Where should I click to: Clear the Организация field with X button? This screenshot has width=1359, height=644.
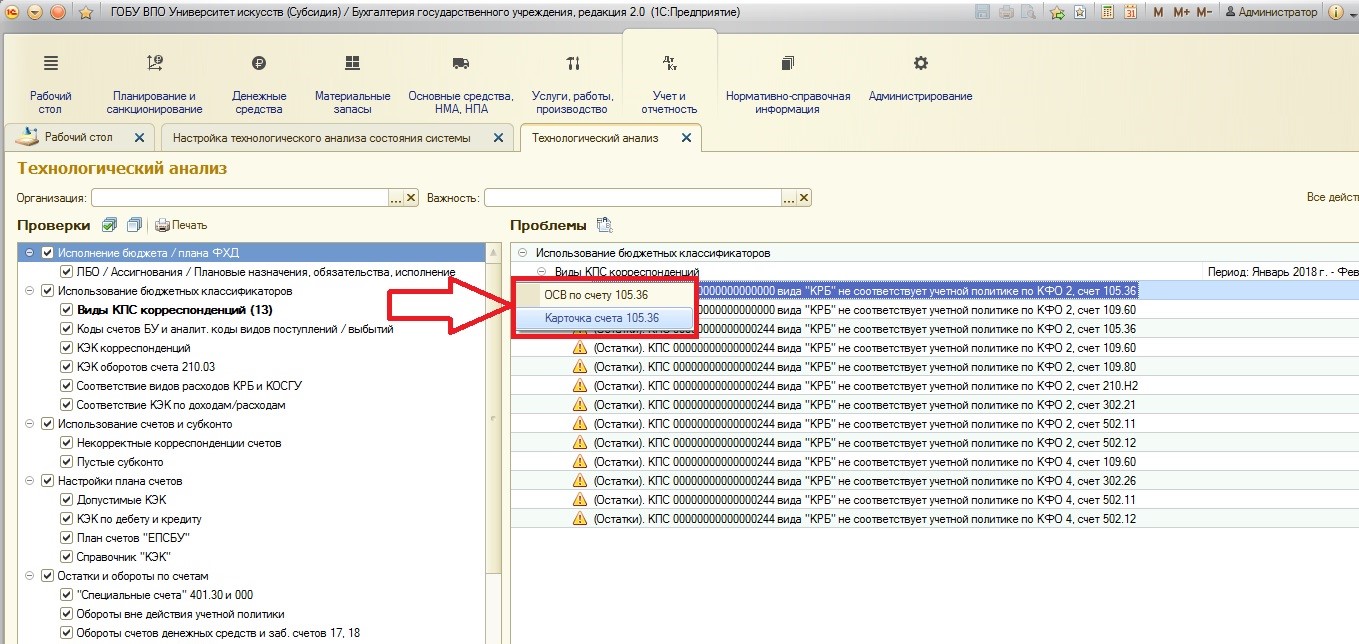point(411,198)
